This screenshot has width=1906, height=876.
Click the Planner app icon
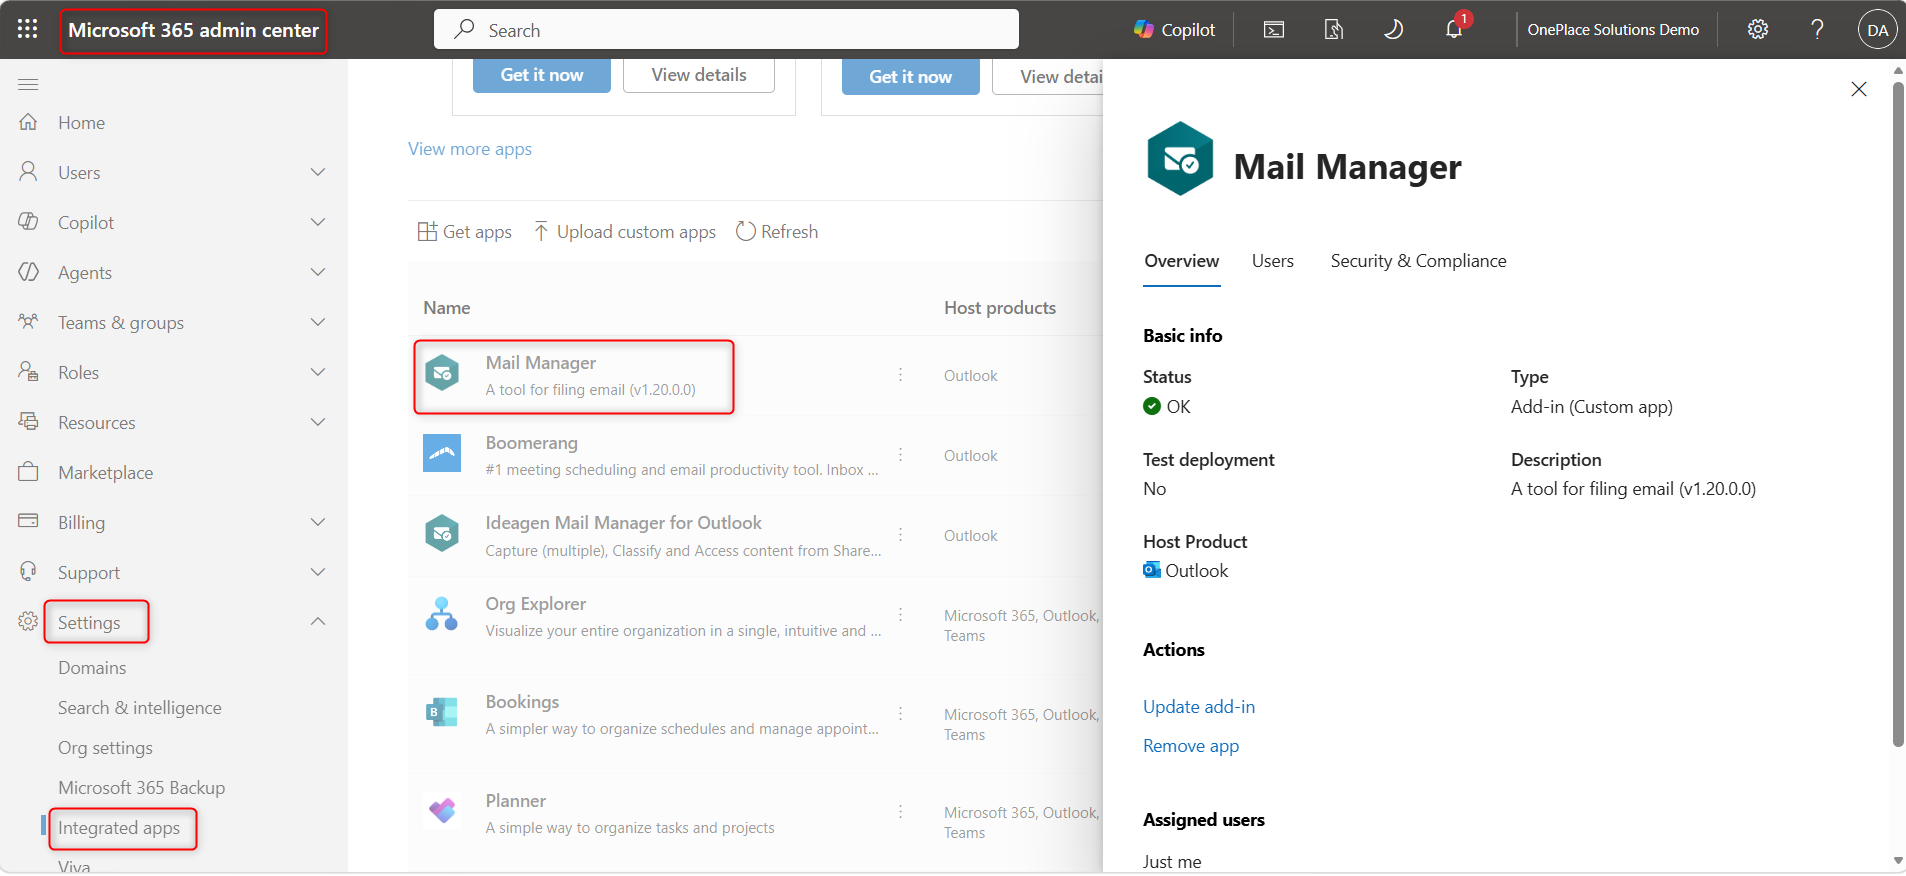pos(442,810)
